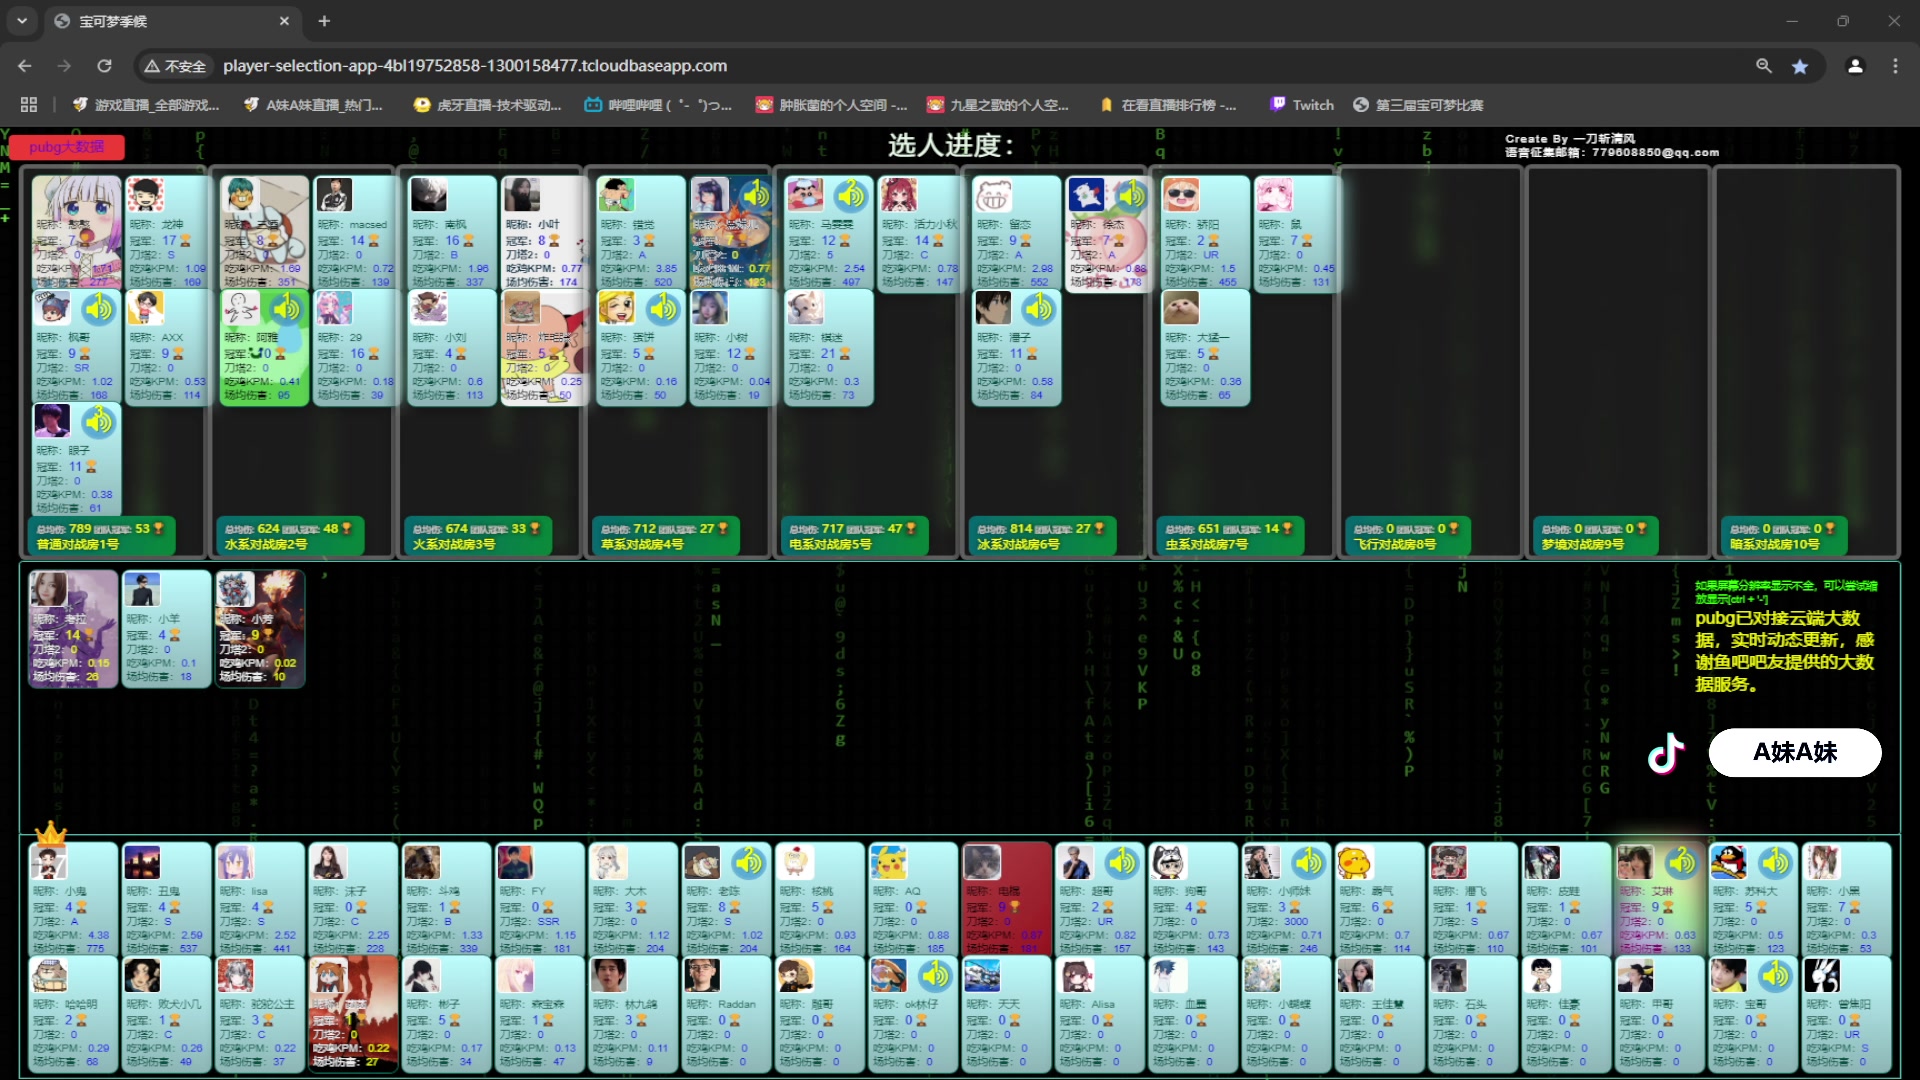Click the 不安全 site security indicator

tap(175, 66)
